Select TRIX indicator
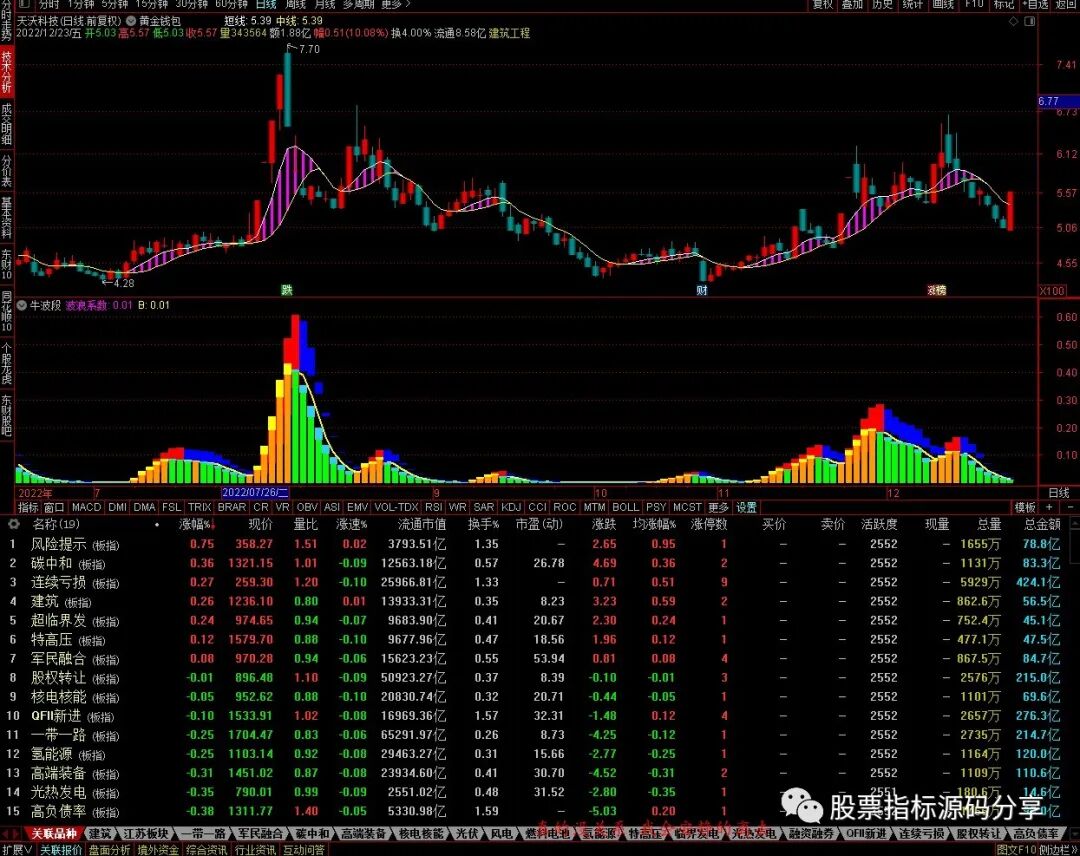1080x856 pixels. click(x=200, y=507)
